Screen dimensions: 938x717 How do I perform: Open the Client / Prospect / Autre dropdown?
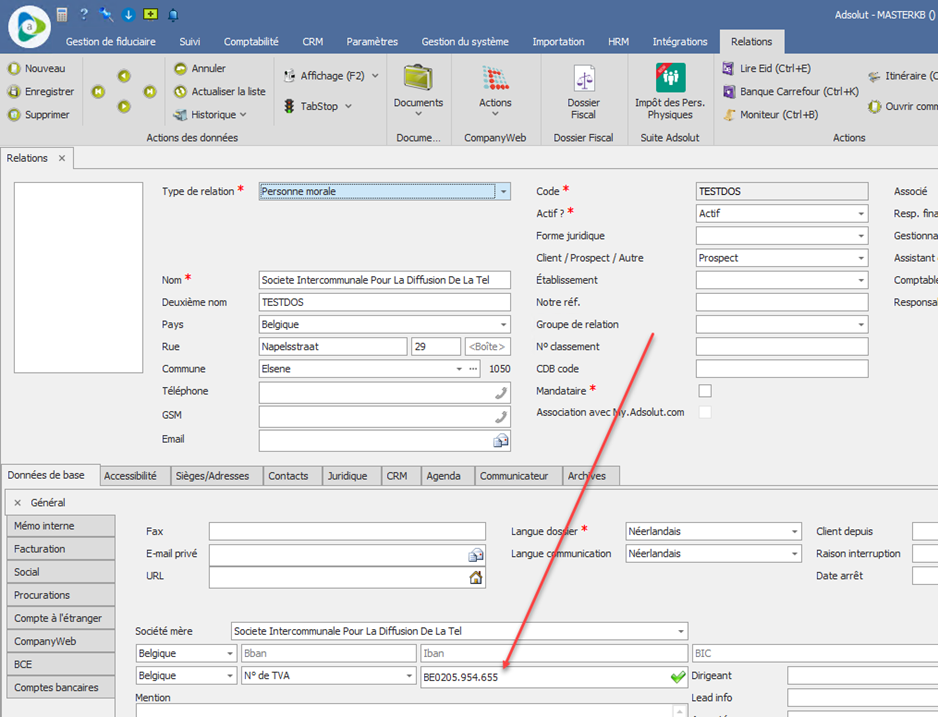tap(861, 258)
